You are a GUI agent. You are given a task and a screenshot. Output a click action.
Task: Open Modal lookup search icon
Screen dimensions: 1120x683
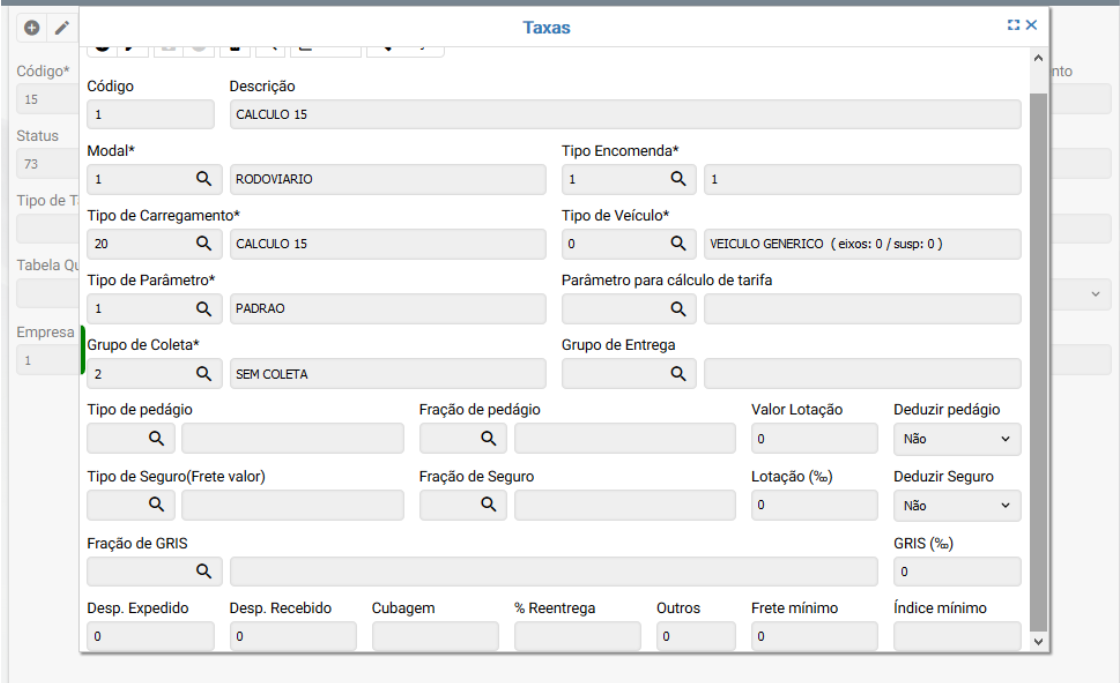click(x=203, y=179)
